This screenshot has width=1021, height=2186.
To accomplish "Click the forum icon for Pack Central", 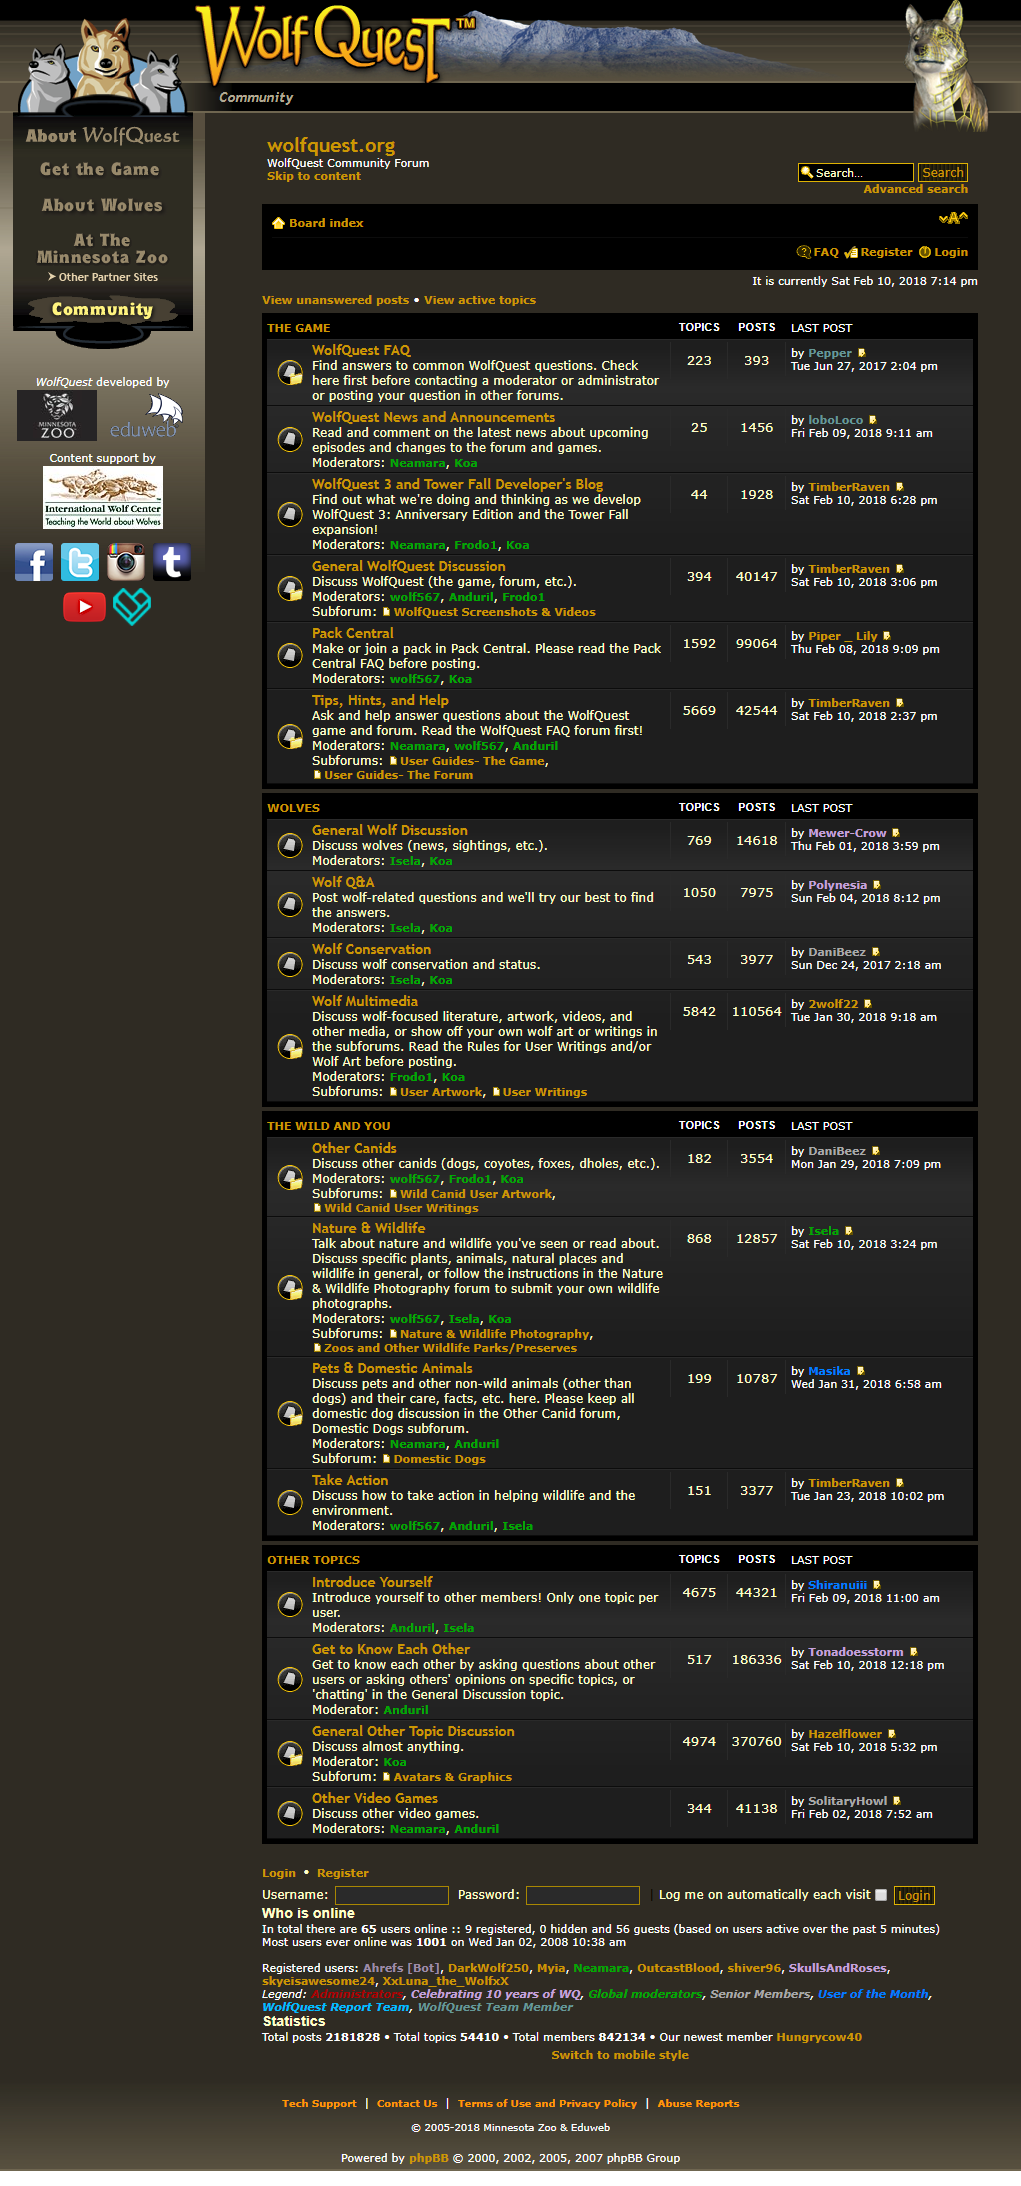I will point(290,655).
